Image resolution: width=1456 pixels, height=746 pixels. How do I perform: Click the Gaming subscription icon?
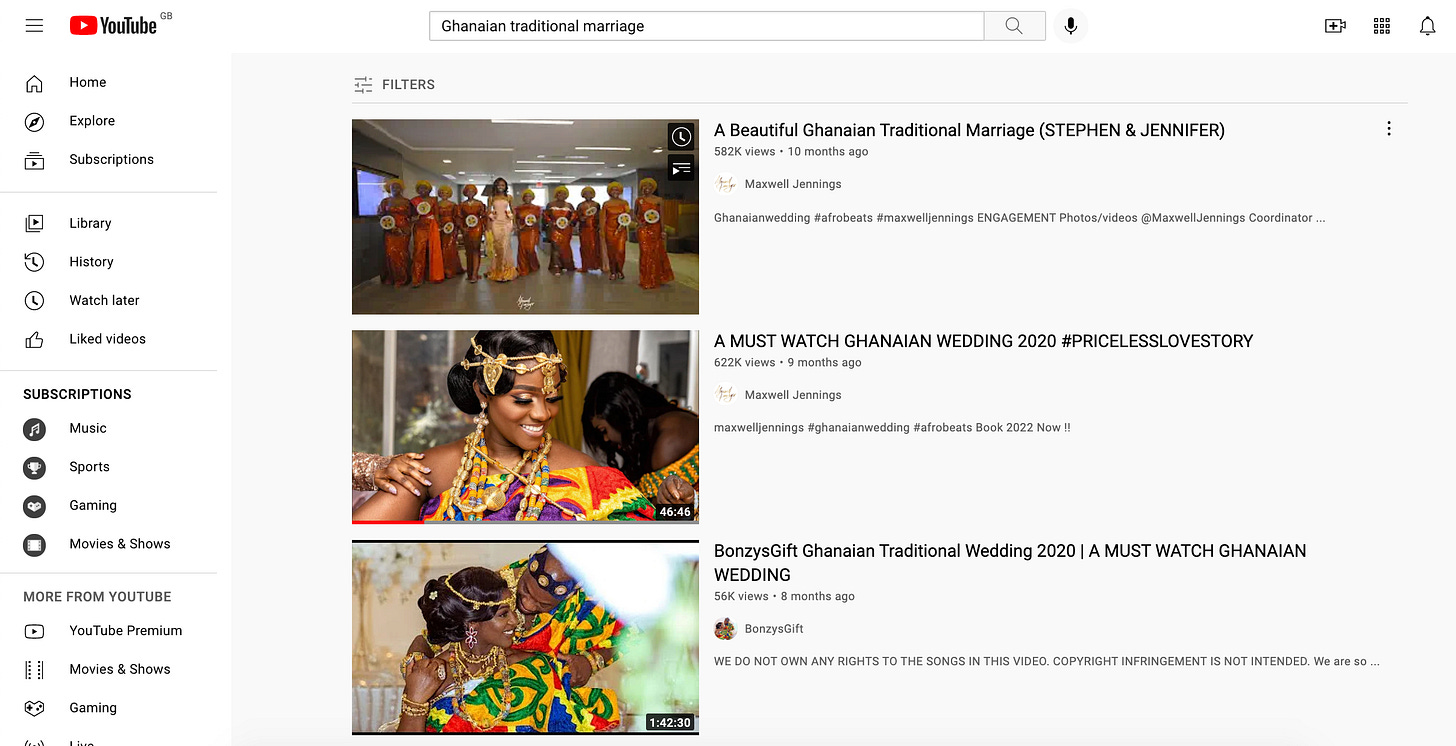coord(35,506)
